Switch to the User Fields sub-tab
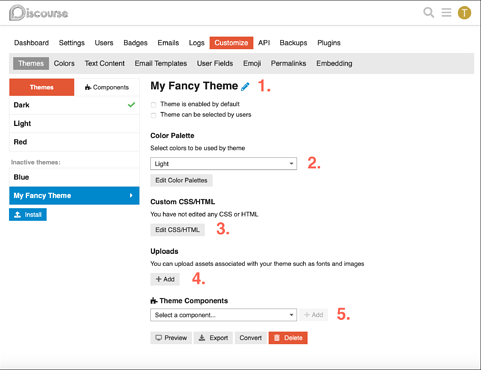 tap(215, 63)
